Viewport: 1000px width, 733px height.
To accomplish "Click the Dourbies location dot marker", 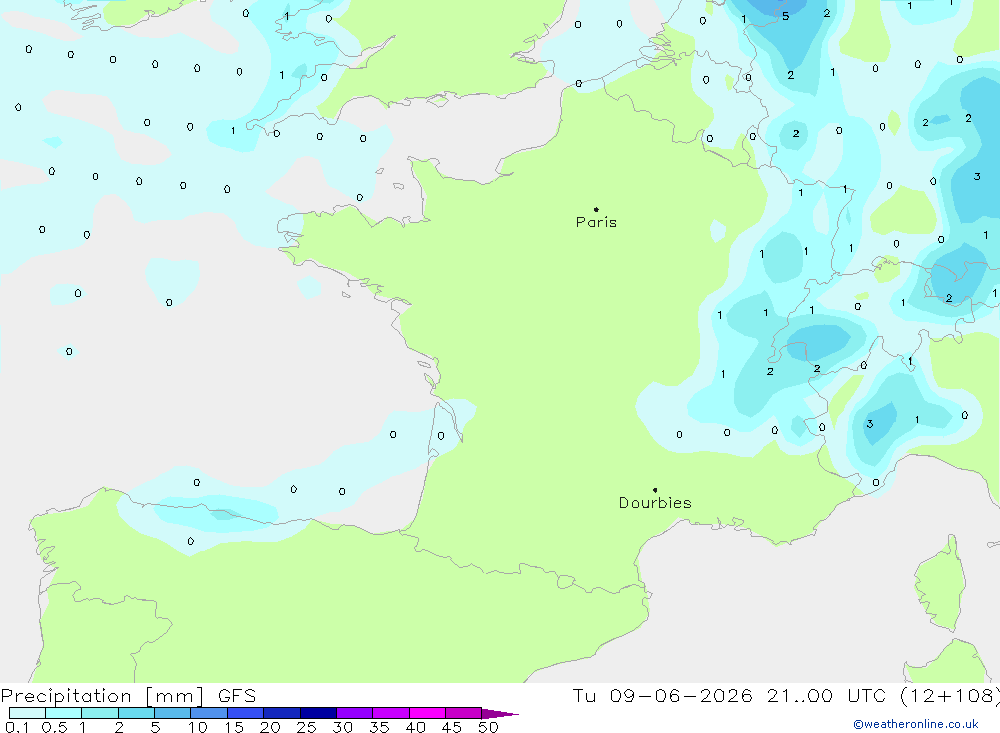I will pyautogui.click(x=655, y=490).
